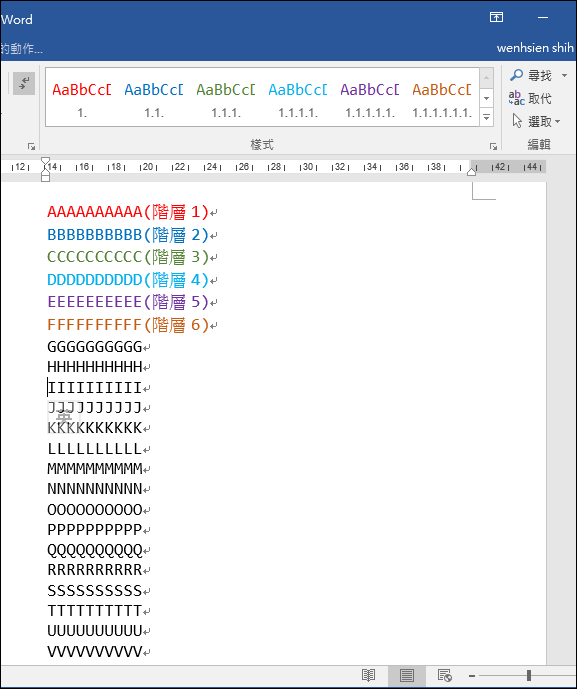The image size is (577, 689).
Task: Click the line OOOOOOOOOO
Action: 95,510
